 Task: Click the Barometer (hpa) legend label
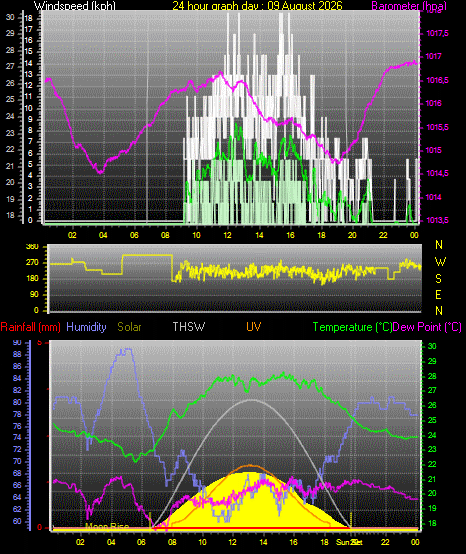tap(409, 5)
